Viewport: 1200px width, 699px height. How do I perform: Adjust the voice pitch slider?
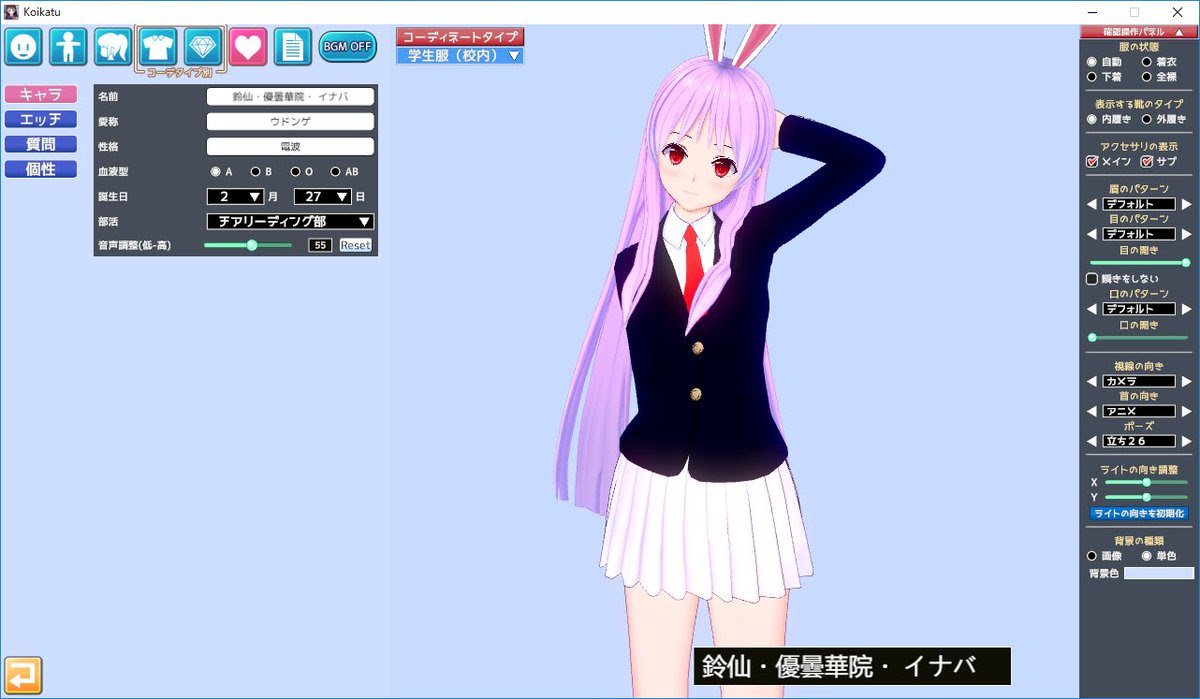pyautogui.click(x=248, y=245)
